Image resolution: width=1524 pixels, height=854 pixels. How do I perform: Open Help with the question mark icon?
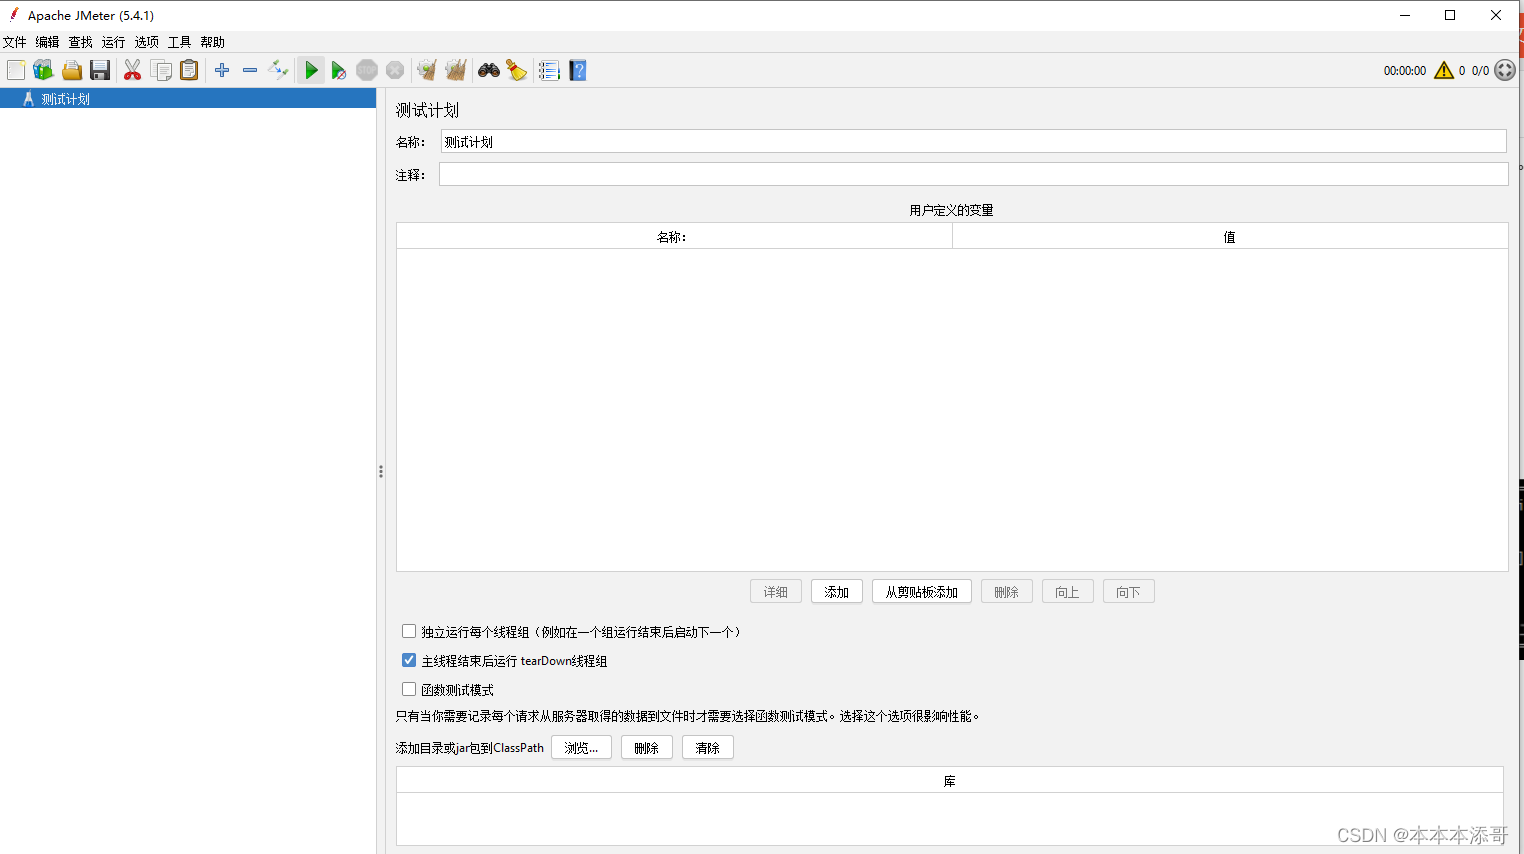(x=578, y=70)
